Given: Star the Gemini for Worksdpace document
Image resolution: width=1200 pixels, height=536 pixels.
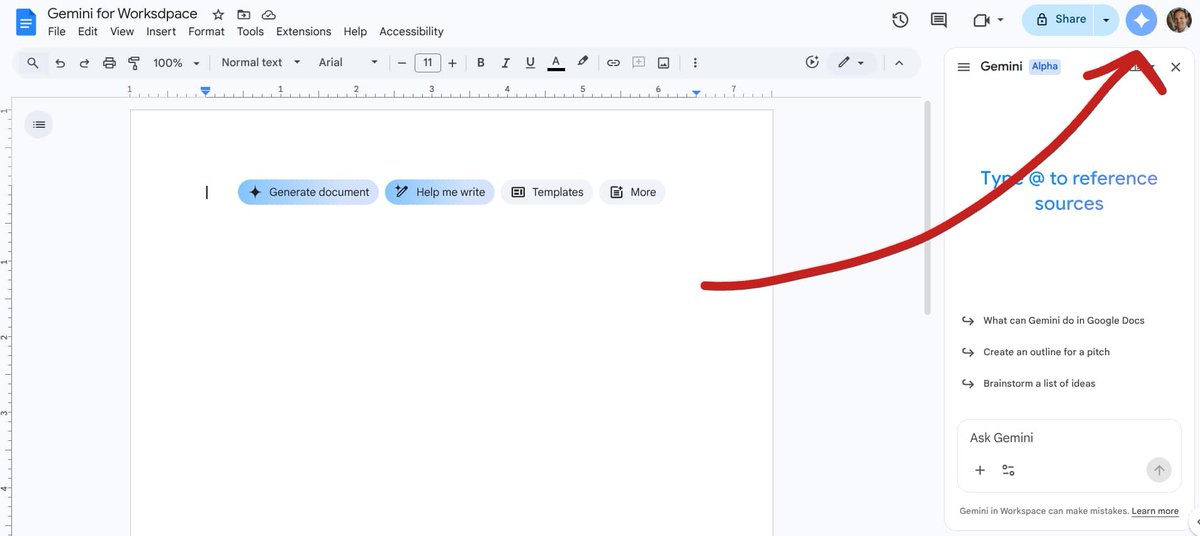Looking at the screenshot, I should (218, 15).
